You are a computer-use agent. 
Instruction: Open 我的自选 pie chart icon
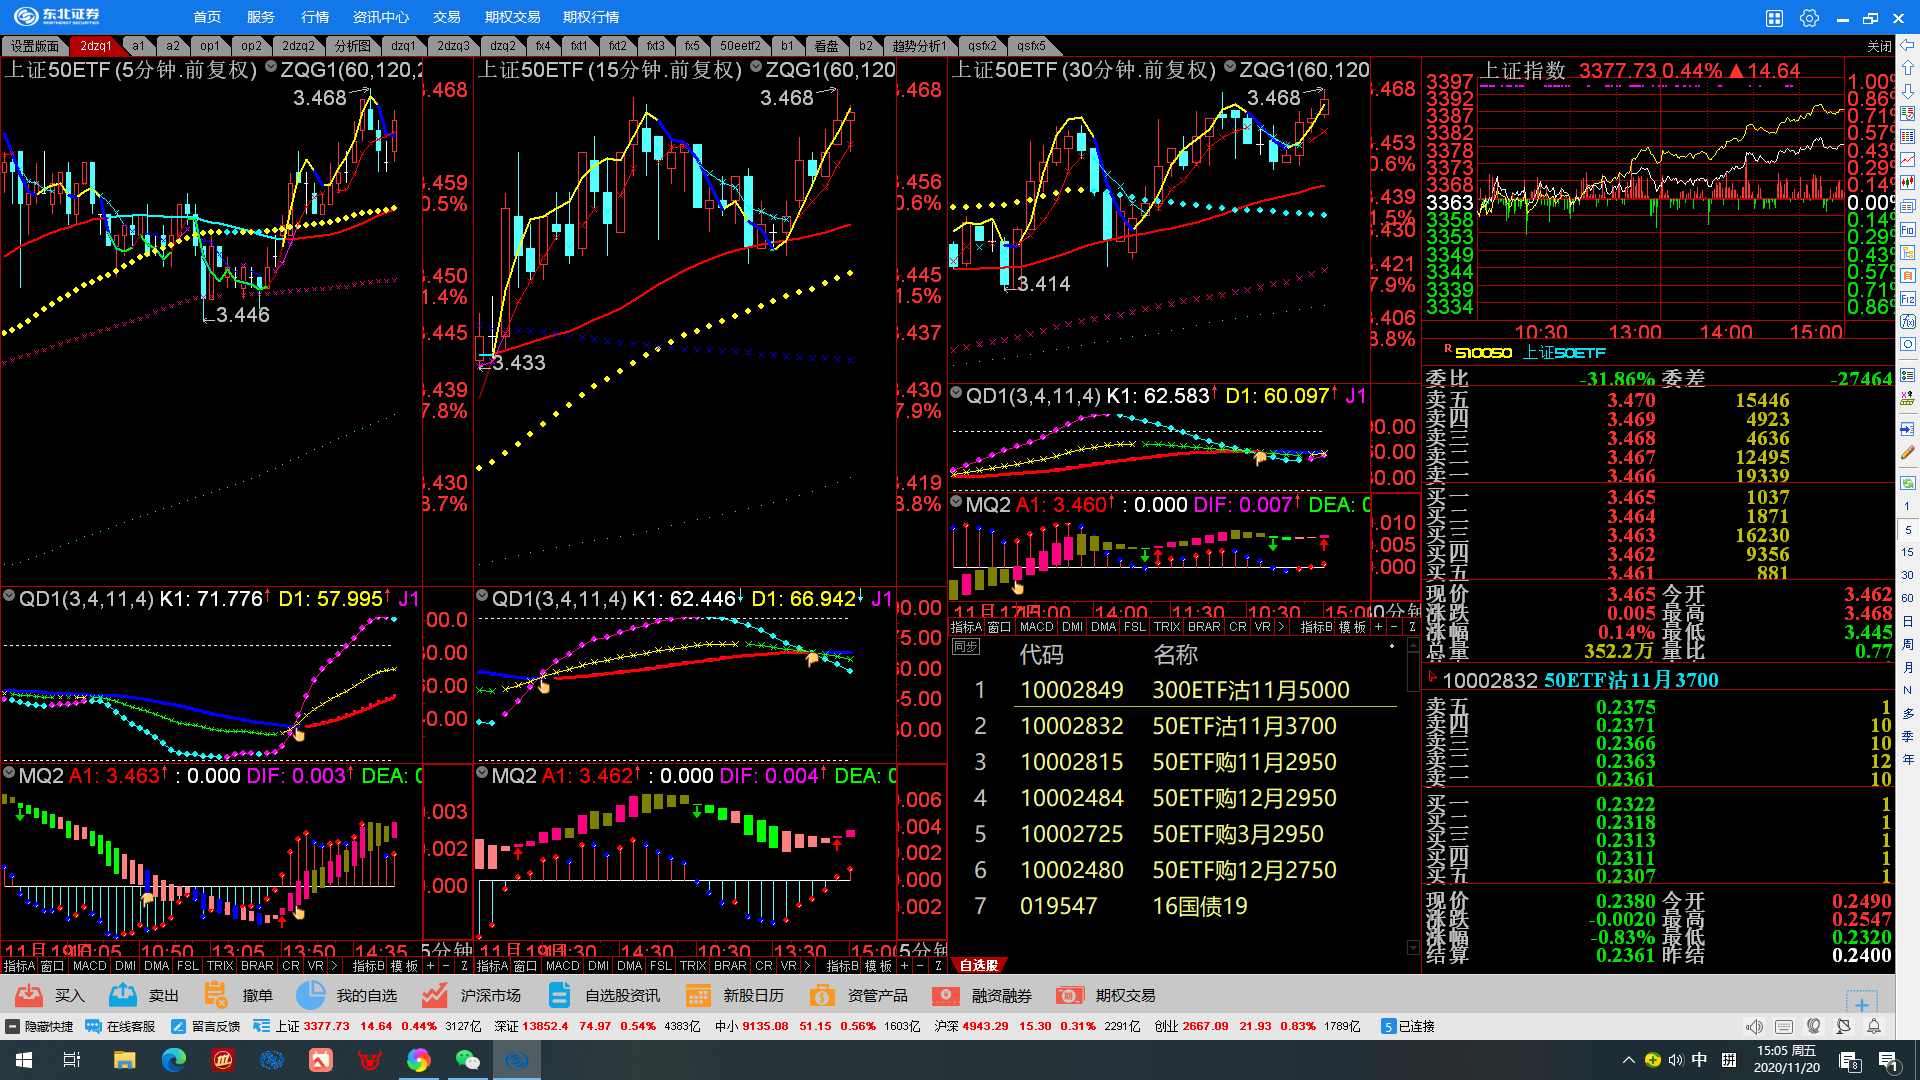click(x=311, y=995)
